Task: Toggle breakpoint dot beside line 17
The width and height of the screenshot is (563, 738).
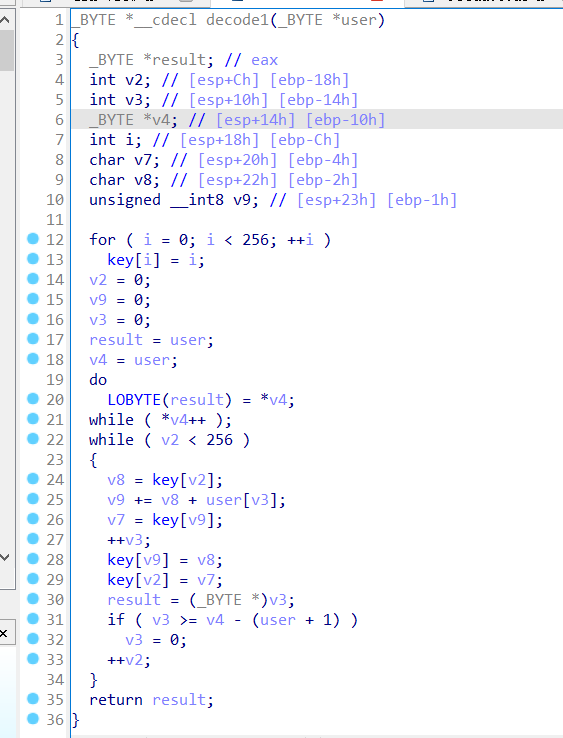Action: pos(33,339)
